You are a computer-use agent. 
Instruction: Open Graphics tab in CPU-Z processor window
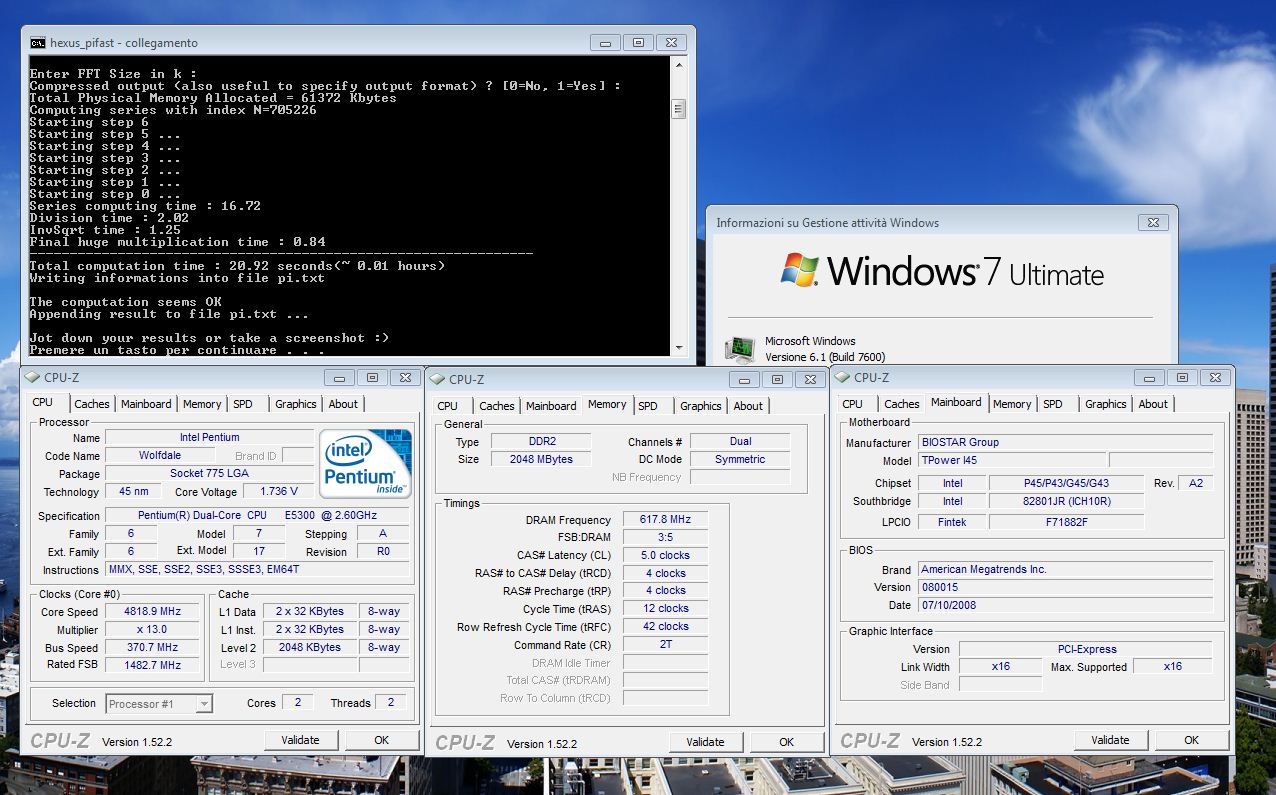(296, 404)
